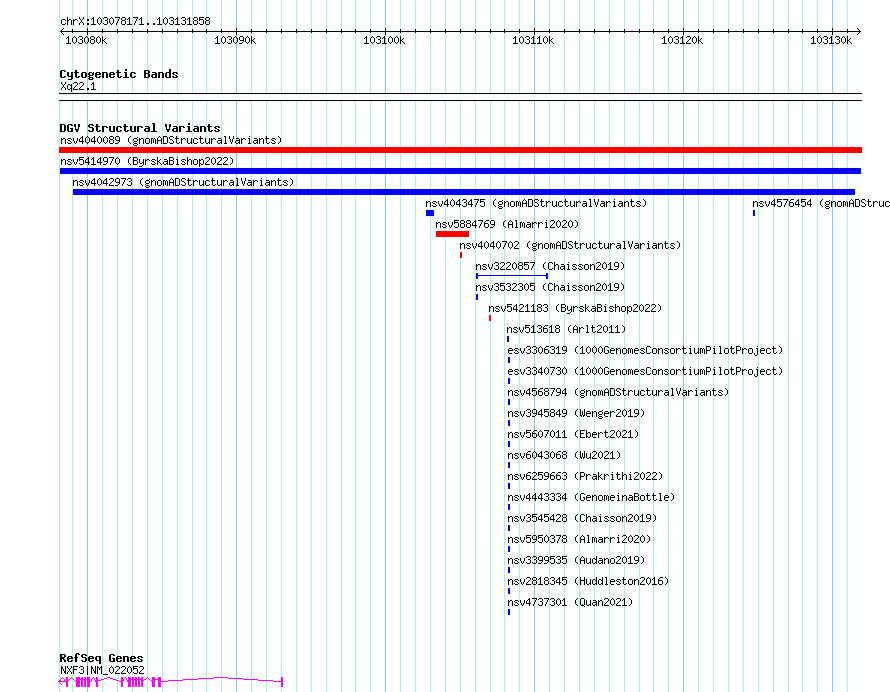
Task: Click the 103110k ruler label
Action: [x=533, y=40]
